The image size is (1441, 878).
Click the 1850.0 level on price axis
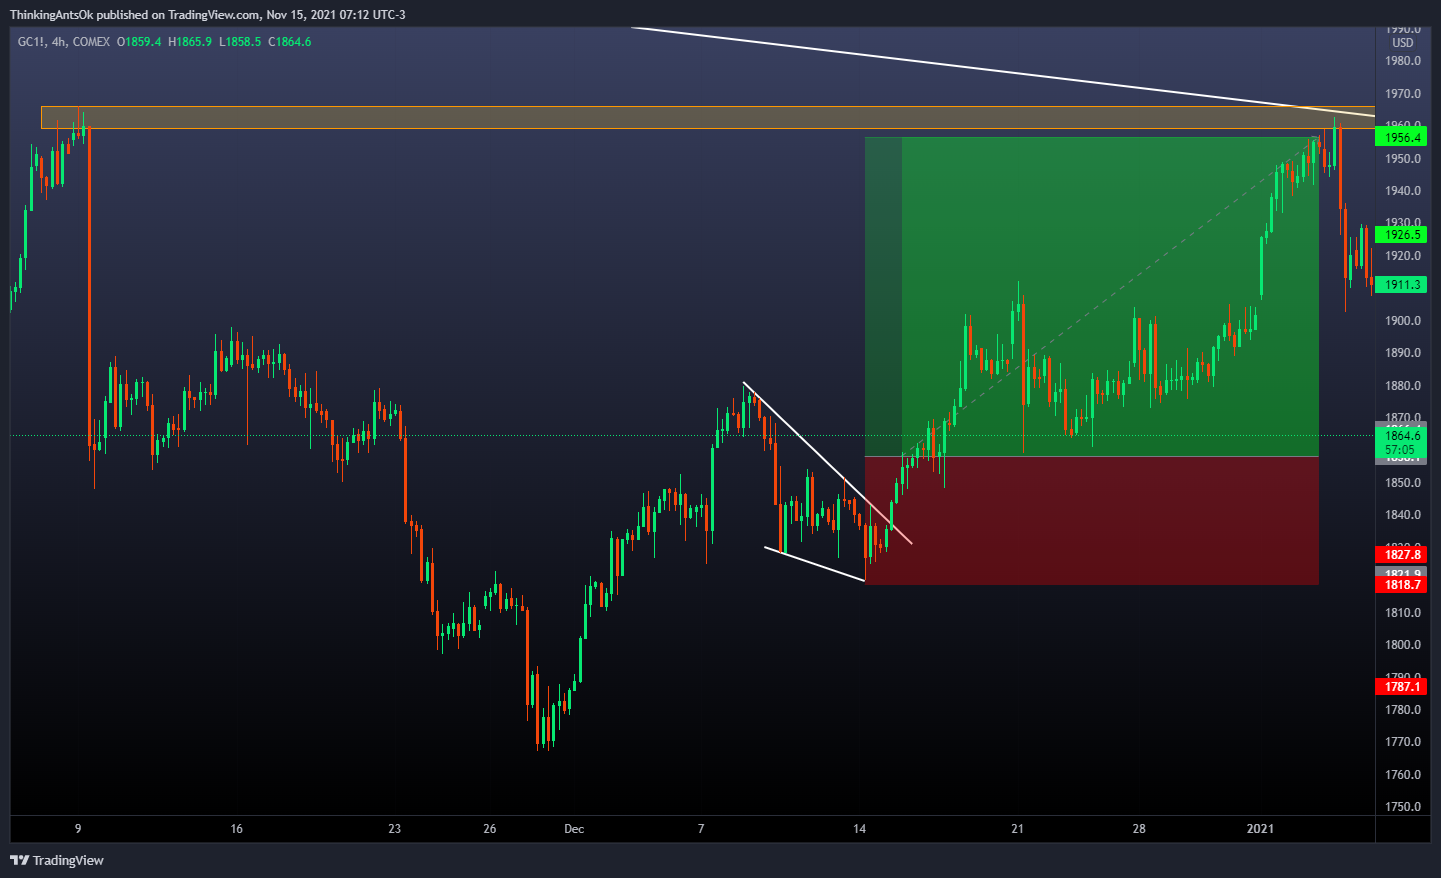(x=1403, y=483)
